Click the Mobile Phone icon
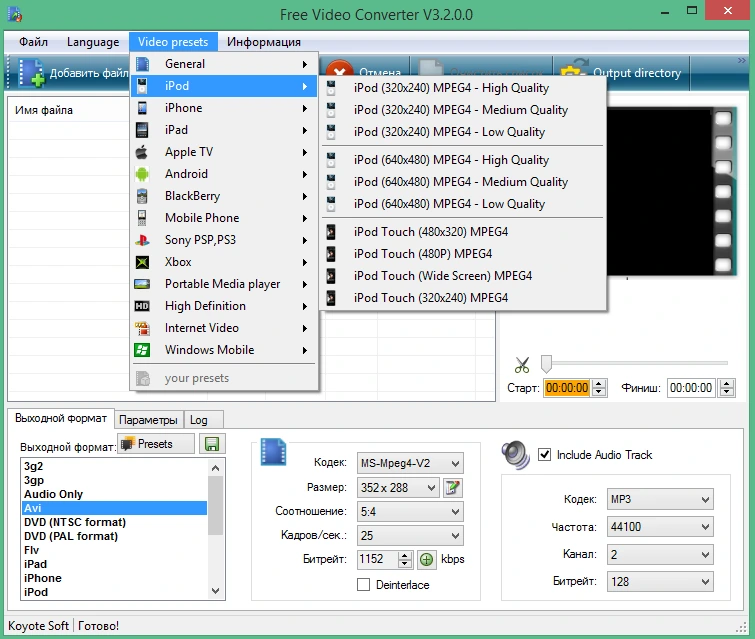This screenshot has height=639, width=755. tap(142, 218)
